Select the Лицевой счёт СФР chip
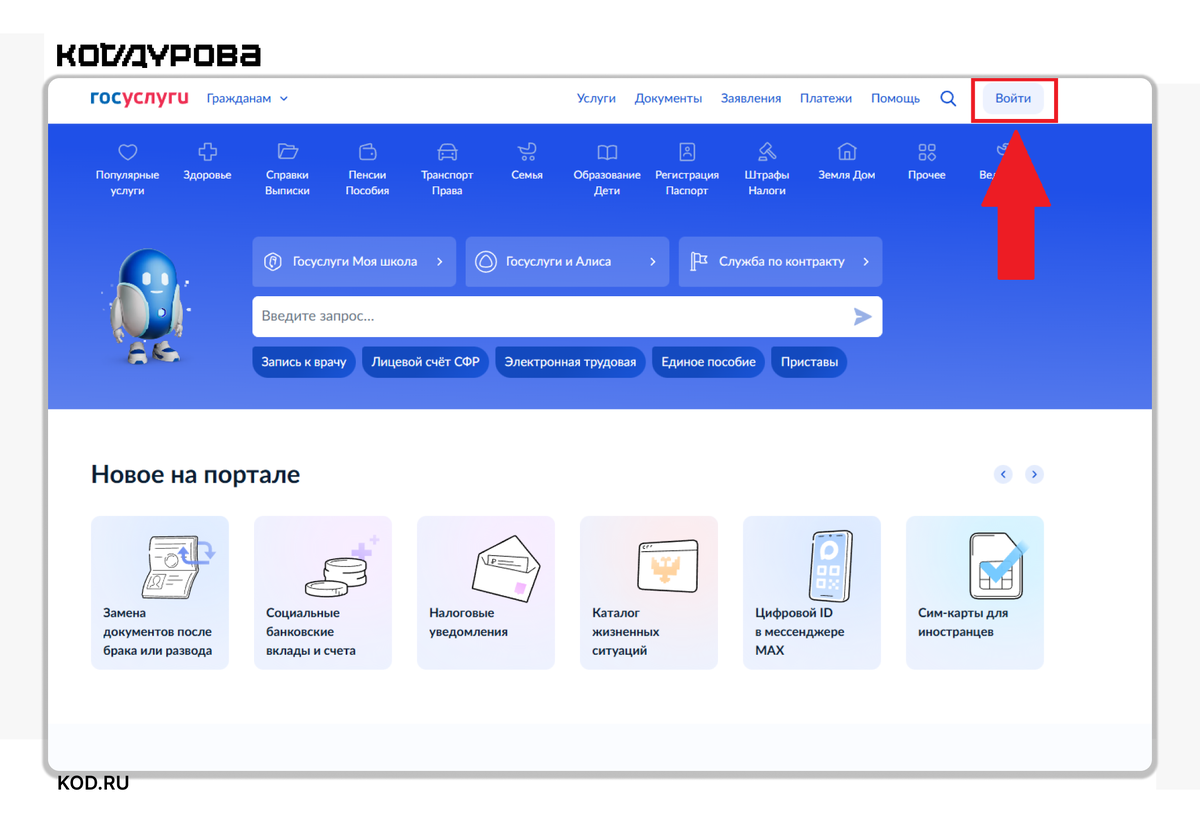This screenshot has width=1200, height=823. pos(426,362)
